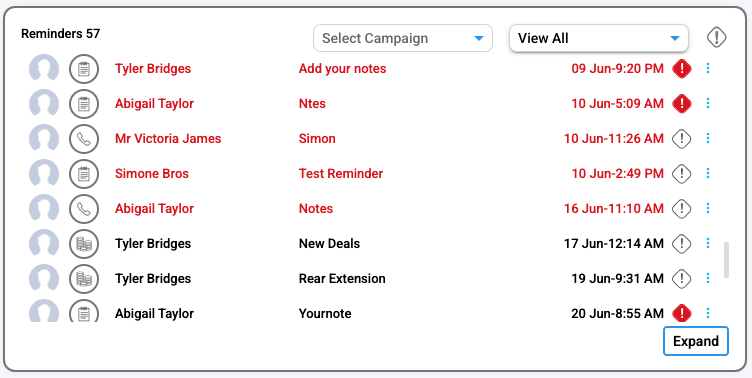Open three-dot menu for Ntes reminder
Image resolution: width=752 pixels, height=378 pixels.
click(x=708, y=104)
